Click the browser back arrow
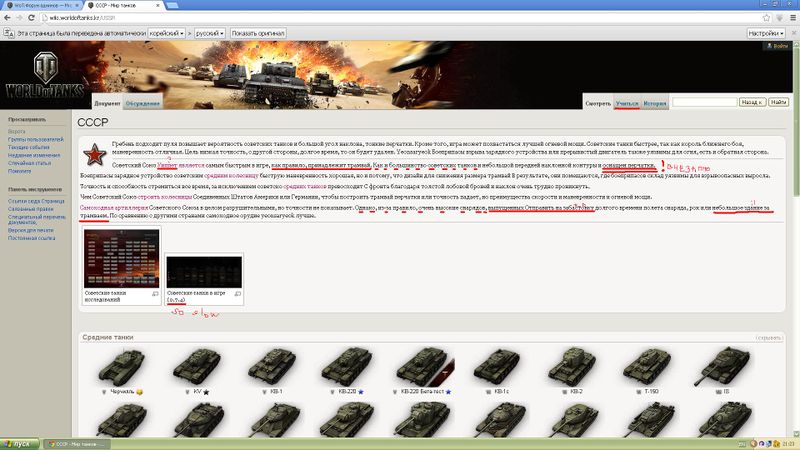The image size is (800, 450). tap(7, 18)
